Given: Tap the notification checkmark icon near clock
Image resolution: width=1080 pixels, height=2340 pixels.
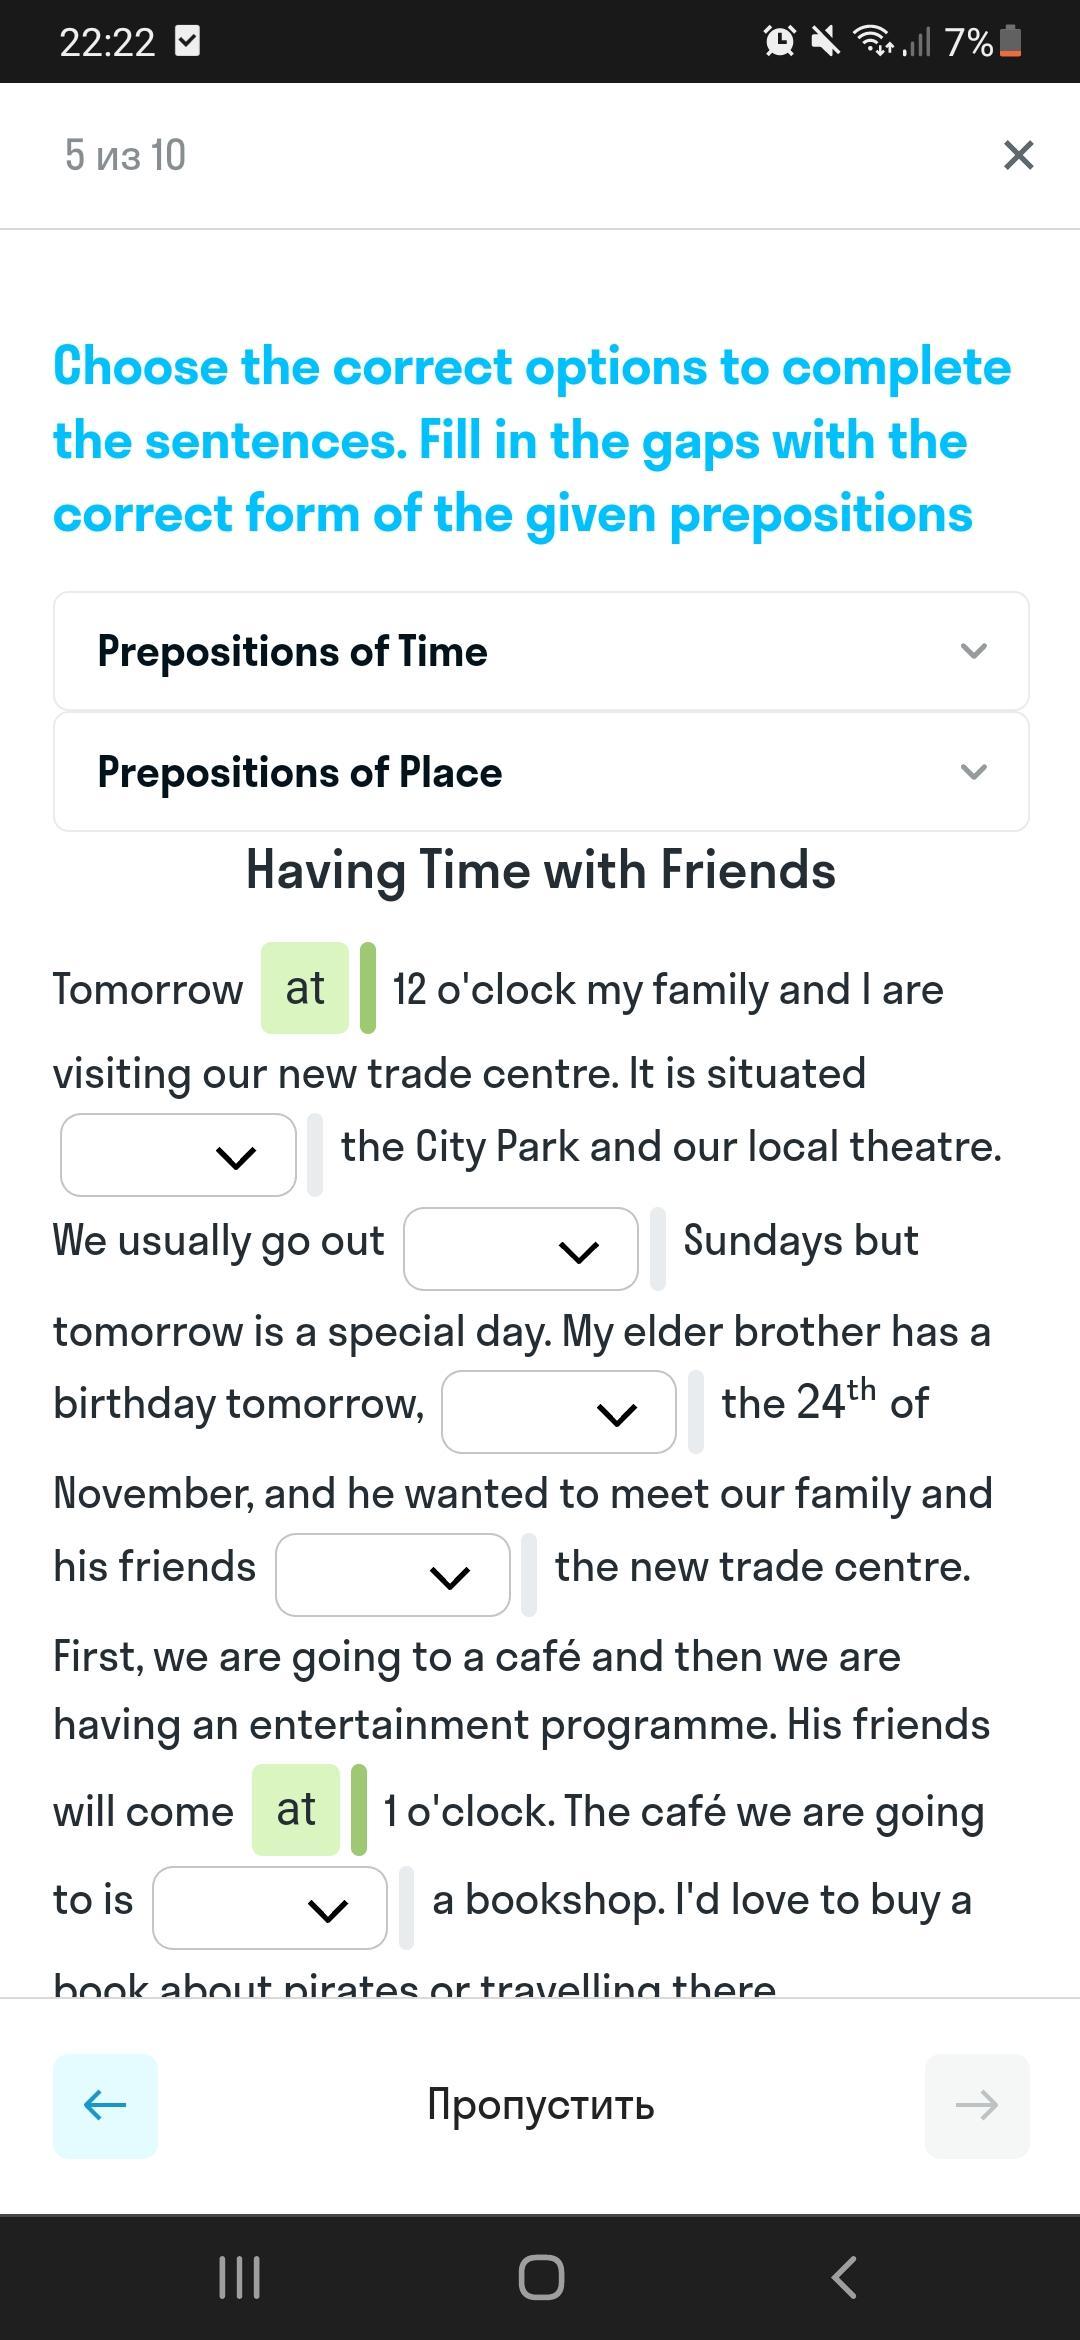Looking at the screenshot, I should [x=187, y=41].
